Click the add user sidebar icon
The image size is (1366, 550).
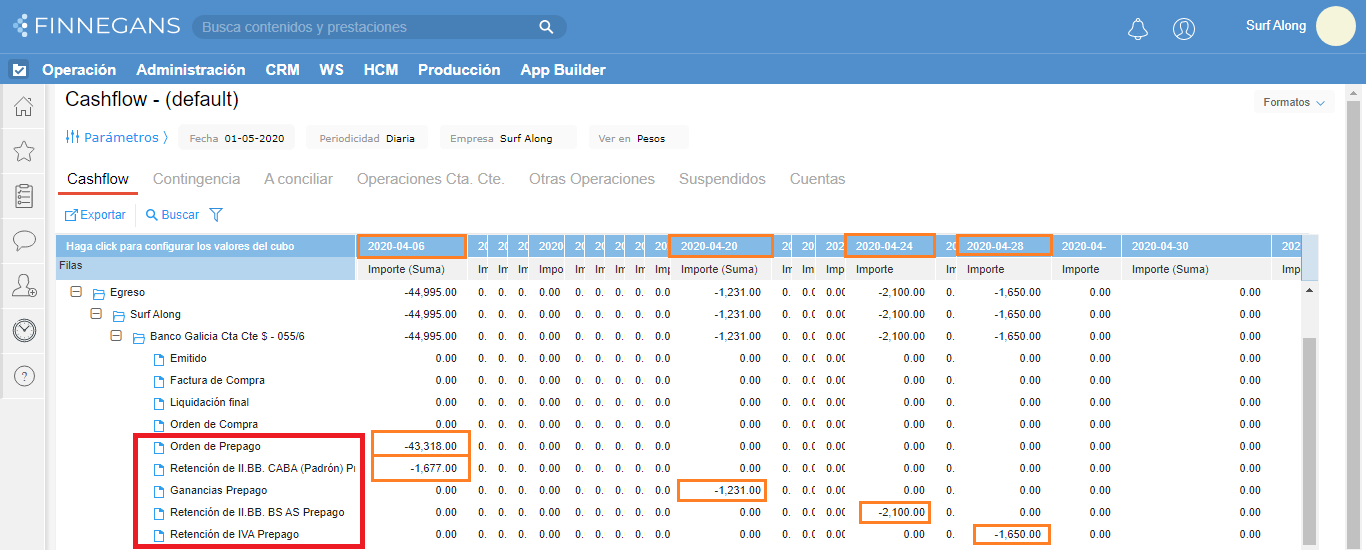tap(24, 286)
